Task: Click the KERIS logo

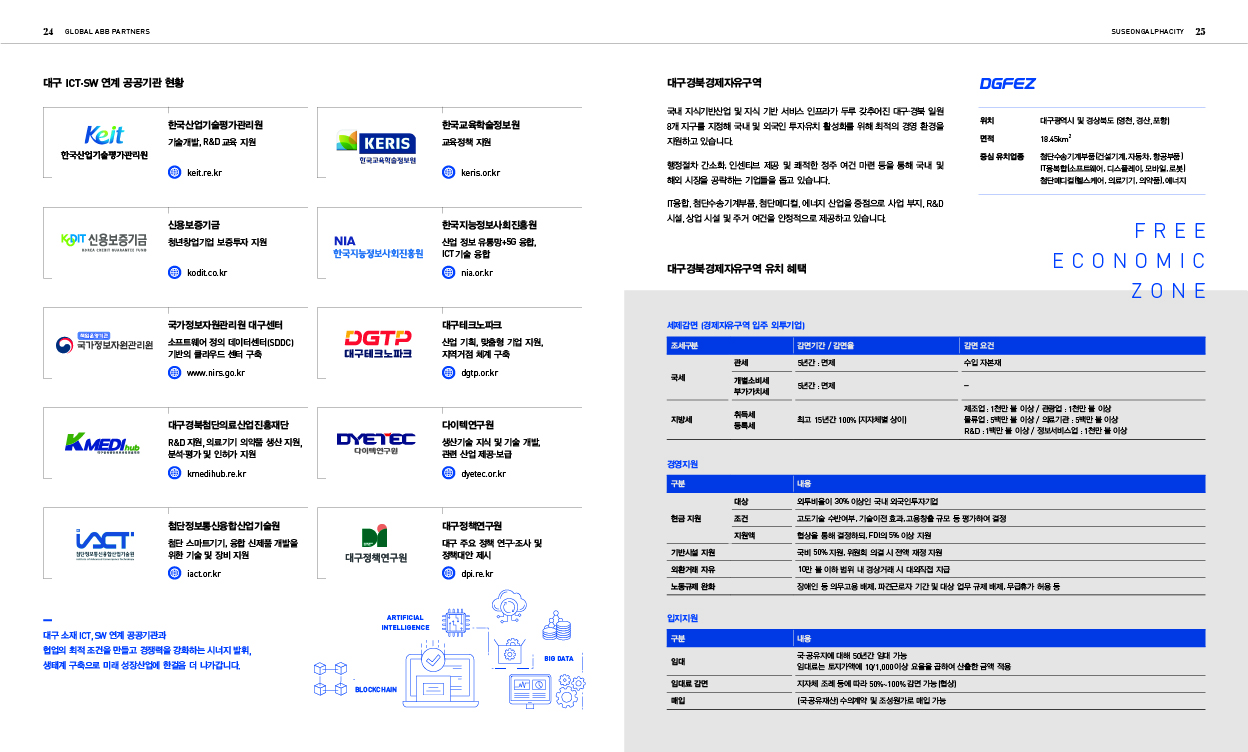Action: coord(376,147)
